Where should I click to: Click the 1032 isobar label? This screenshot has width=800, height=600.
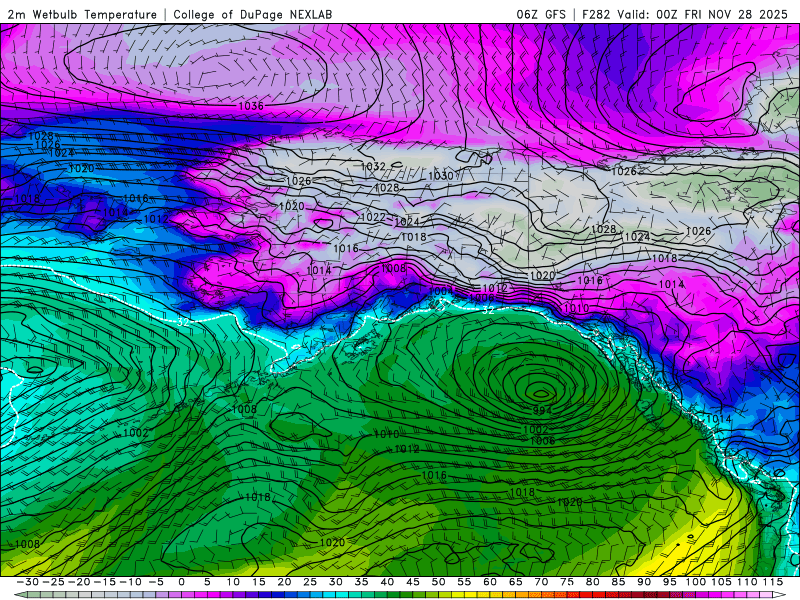pos(373,166)
